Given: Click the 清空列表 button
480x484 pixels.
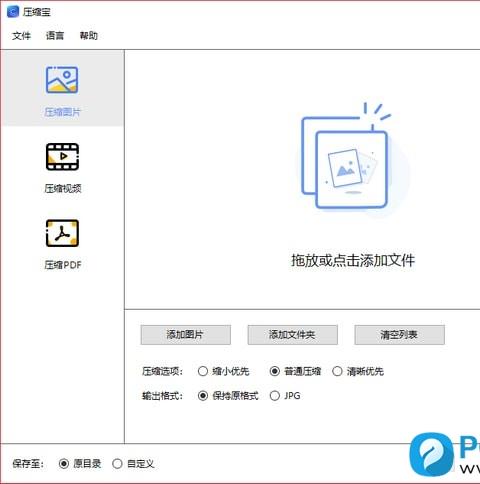Looking at the screenshot, I should (x=399, y=335).
